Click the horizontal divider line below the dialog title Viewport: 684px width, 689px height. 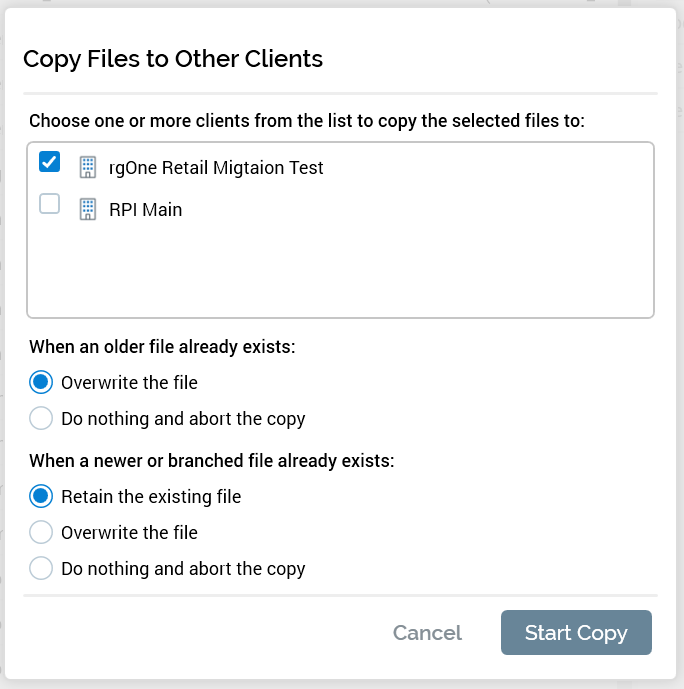tap(340, 93)
